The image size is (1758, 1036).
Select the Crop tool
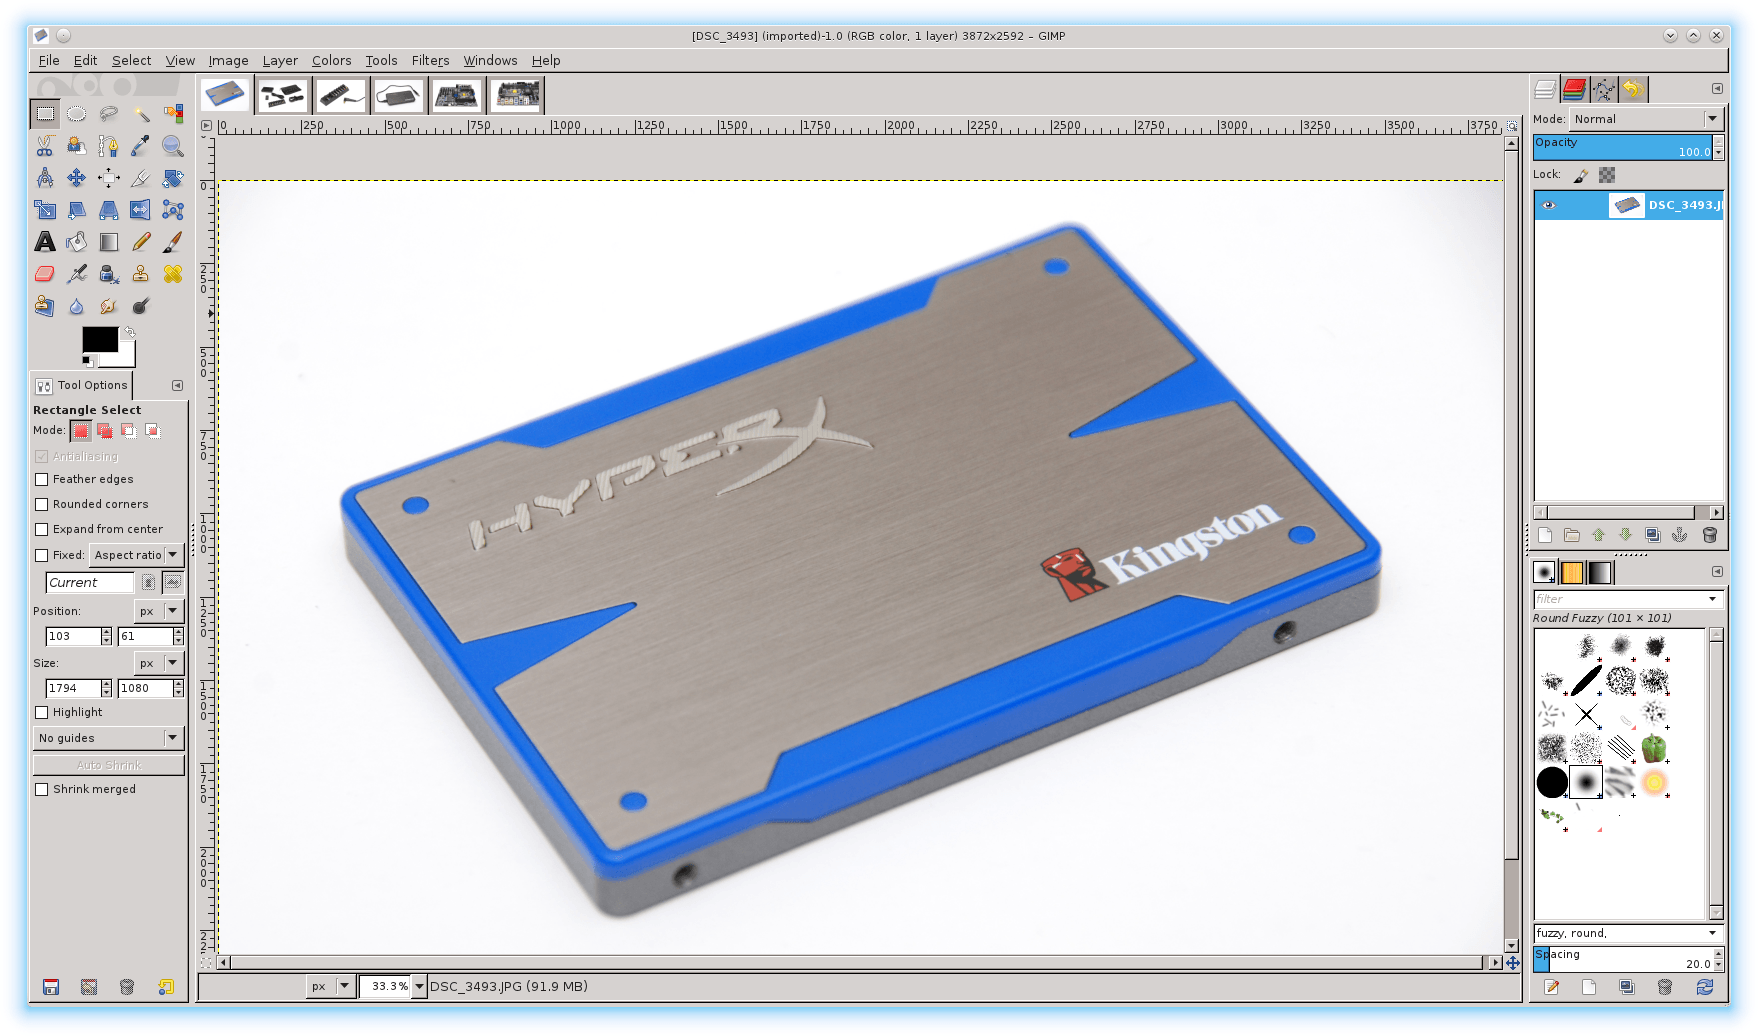click(x=141, y=178)
